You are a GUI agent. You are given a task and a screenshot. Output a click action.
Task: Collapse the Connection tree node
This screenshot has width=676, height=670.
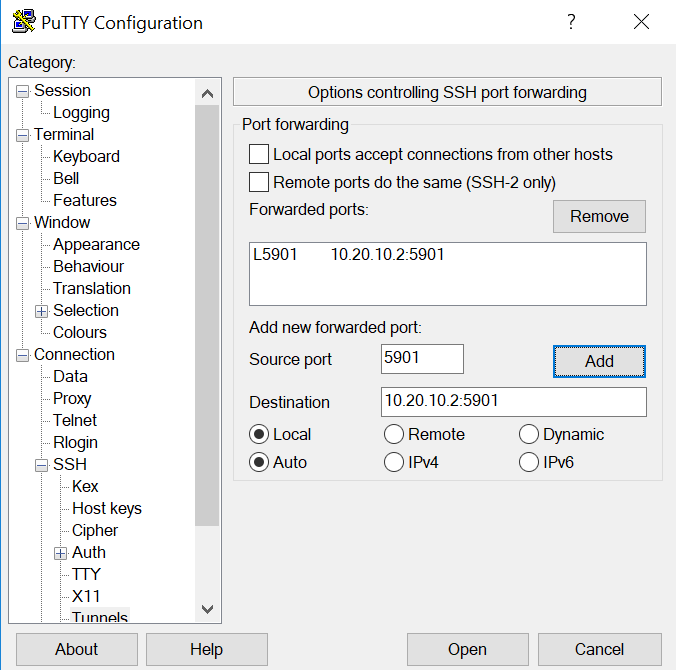click(x=22, y=355)
